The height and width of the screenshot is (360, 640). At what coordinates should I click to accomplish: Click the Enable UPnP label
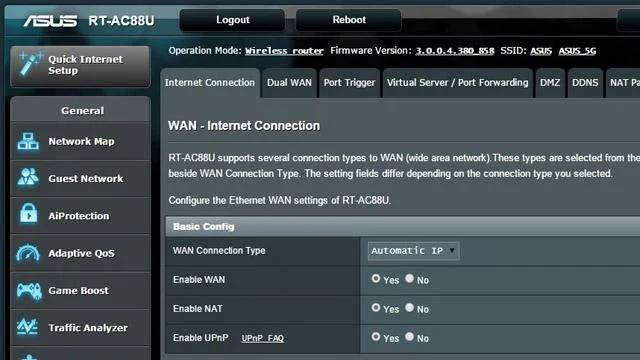(x=200, y=338)
